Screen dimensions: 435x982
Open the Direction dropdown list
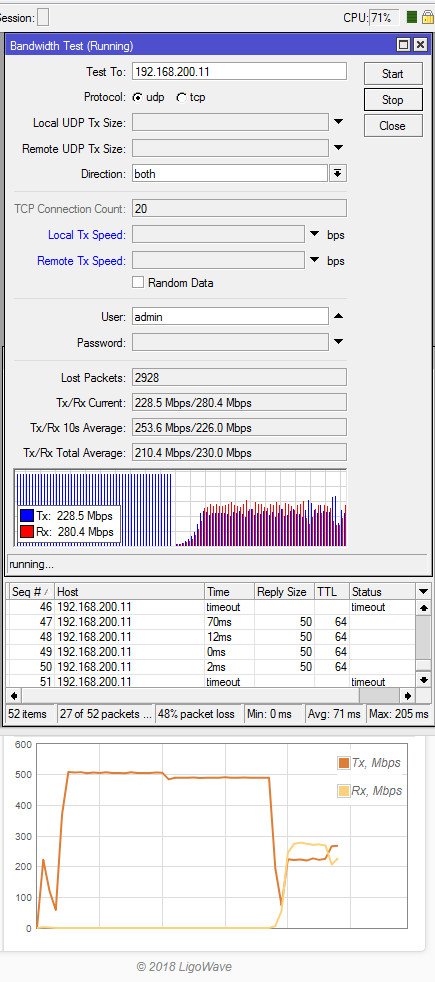click(338, 173)
